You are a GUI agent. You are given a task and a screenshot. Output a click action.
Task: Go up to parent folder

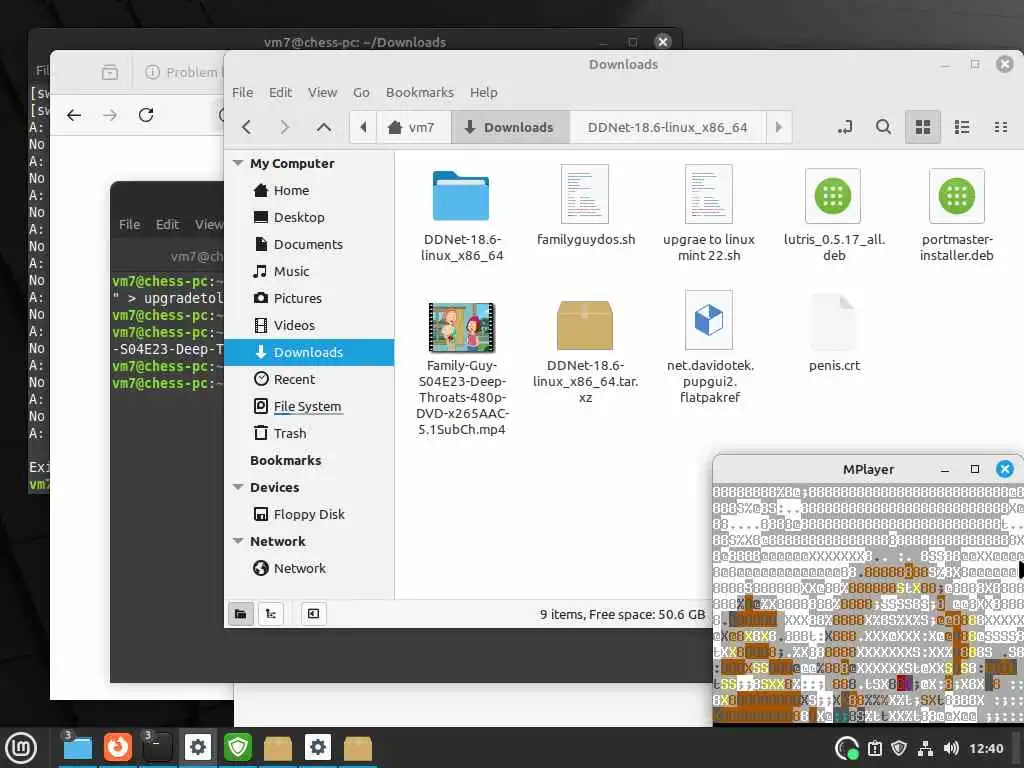tap(323, 127)
